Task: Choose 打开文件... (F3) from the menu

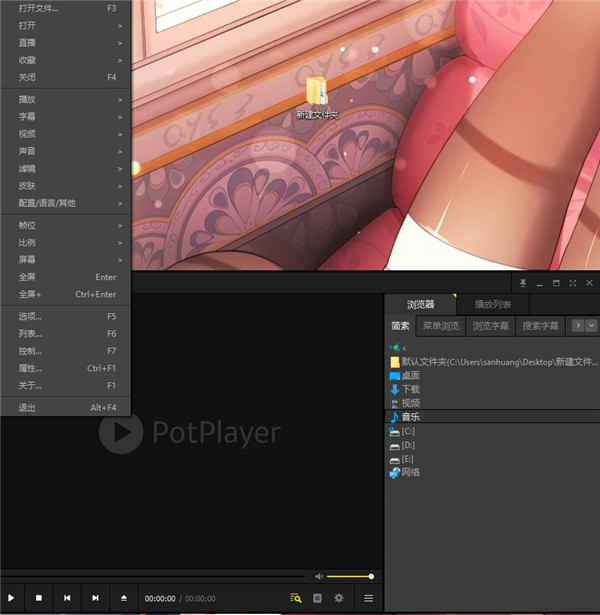Action: 66,9
